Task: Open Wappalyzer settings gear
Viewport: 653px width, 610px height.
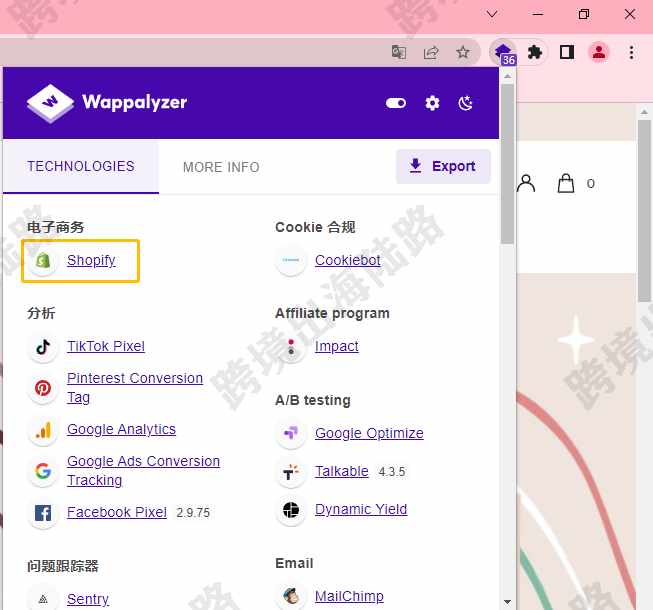Action: (x=432, y=103)
